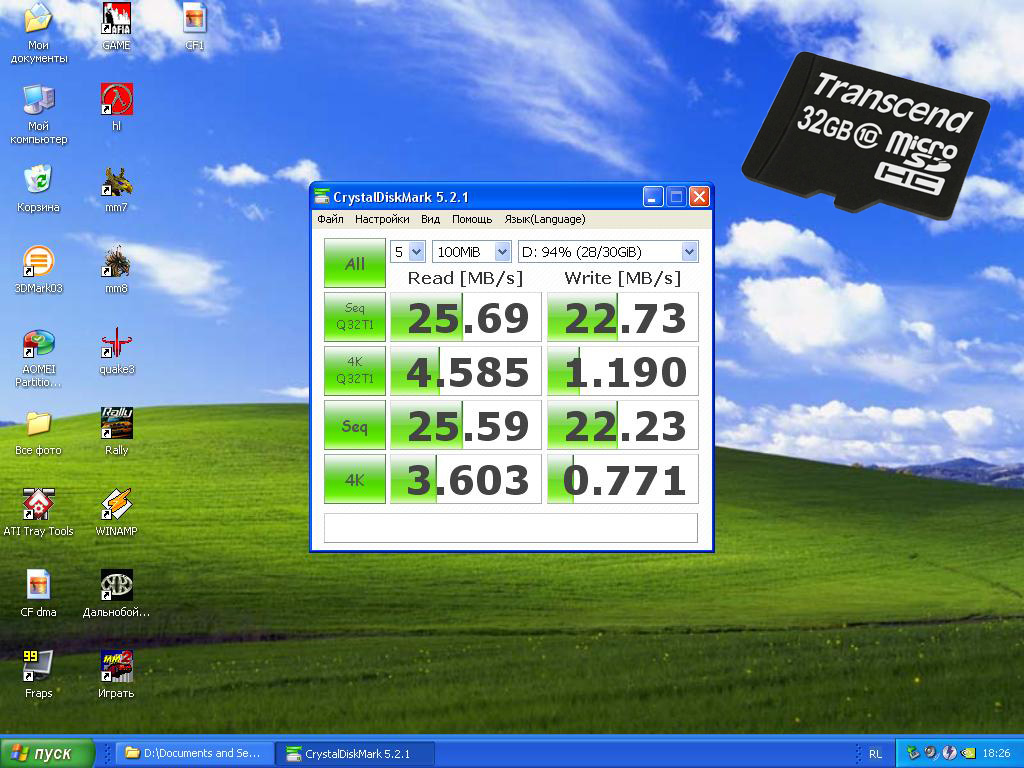Click the 0.771 4K write result

coord(622,479)
